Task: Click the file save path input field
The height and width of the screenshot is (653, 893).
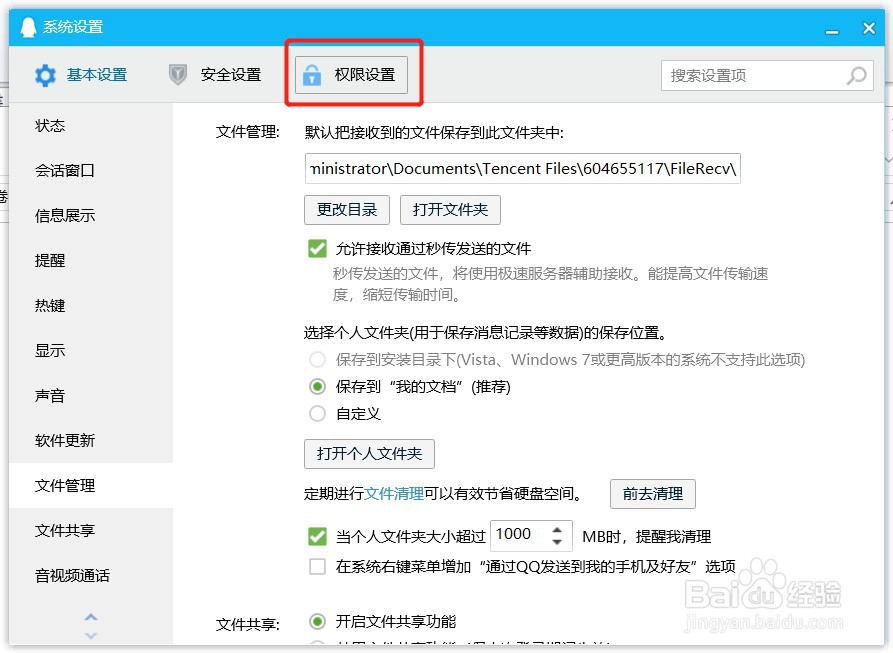Action: [521, 168]
